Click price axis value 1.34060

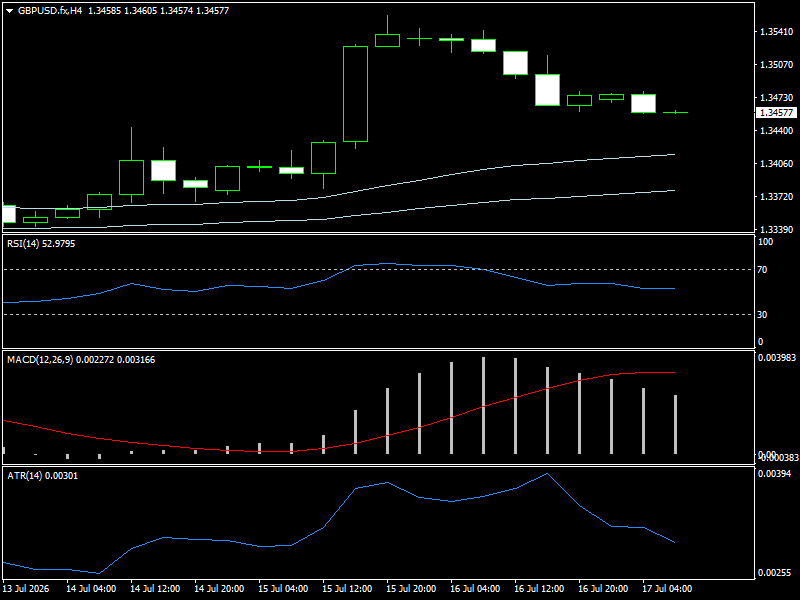(x=777, y=164)
